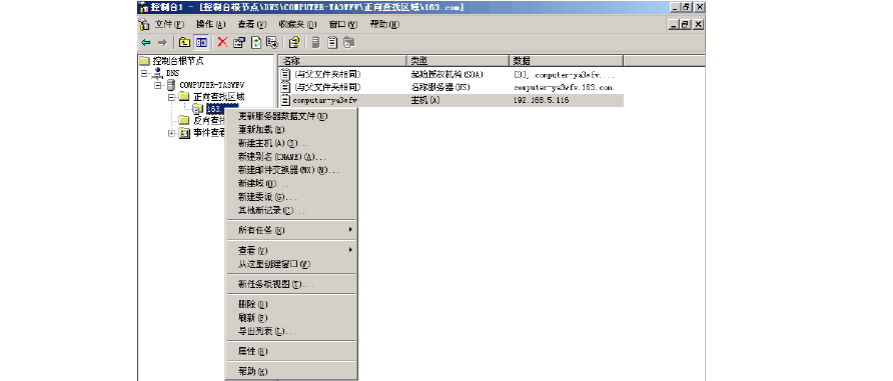Click the COMPUTER-YA3WFV server icon
This screenshot has width=893, height=381.
pyautogui.click(x=171, y=85)
